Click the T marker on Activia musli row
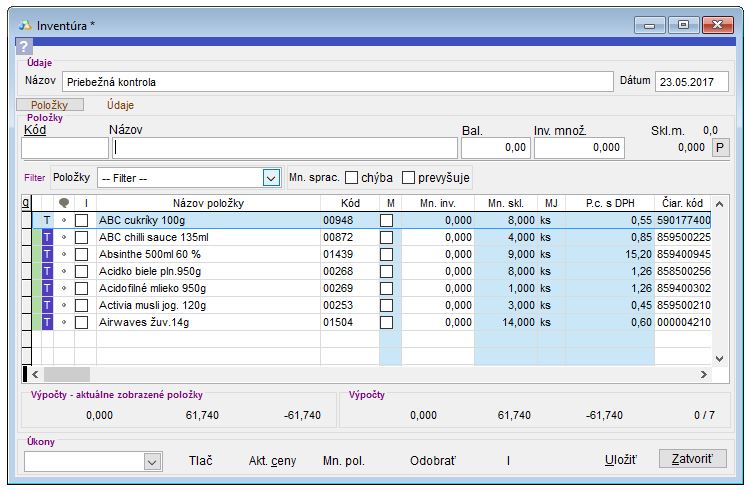This screenshot has width=751, height=490. [x=46, y=305]
